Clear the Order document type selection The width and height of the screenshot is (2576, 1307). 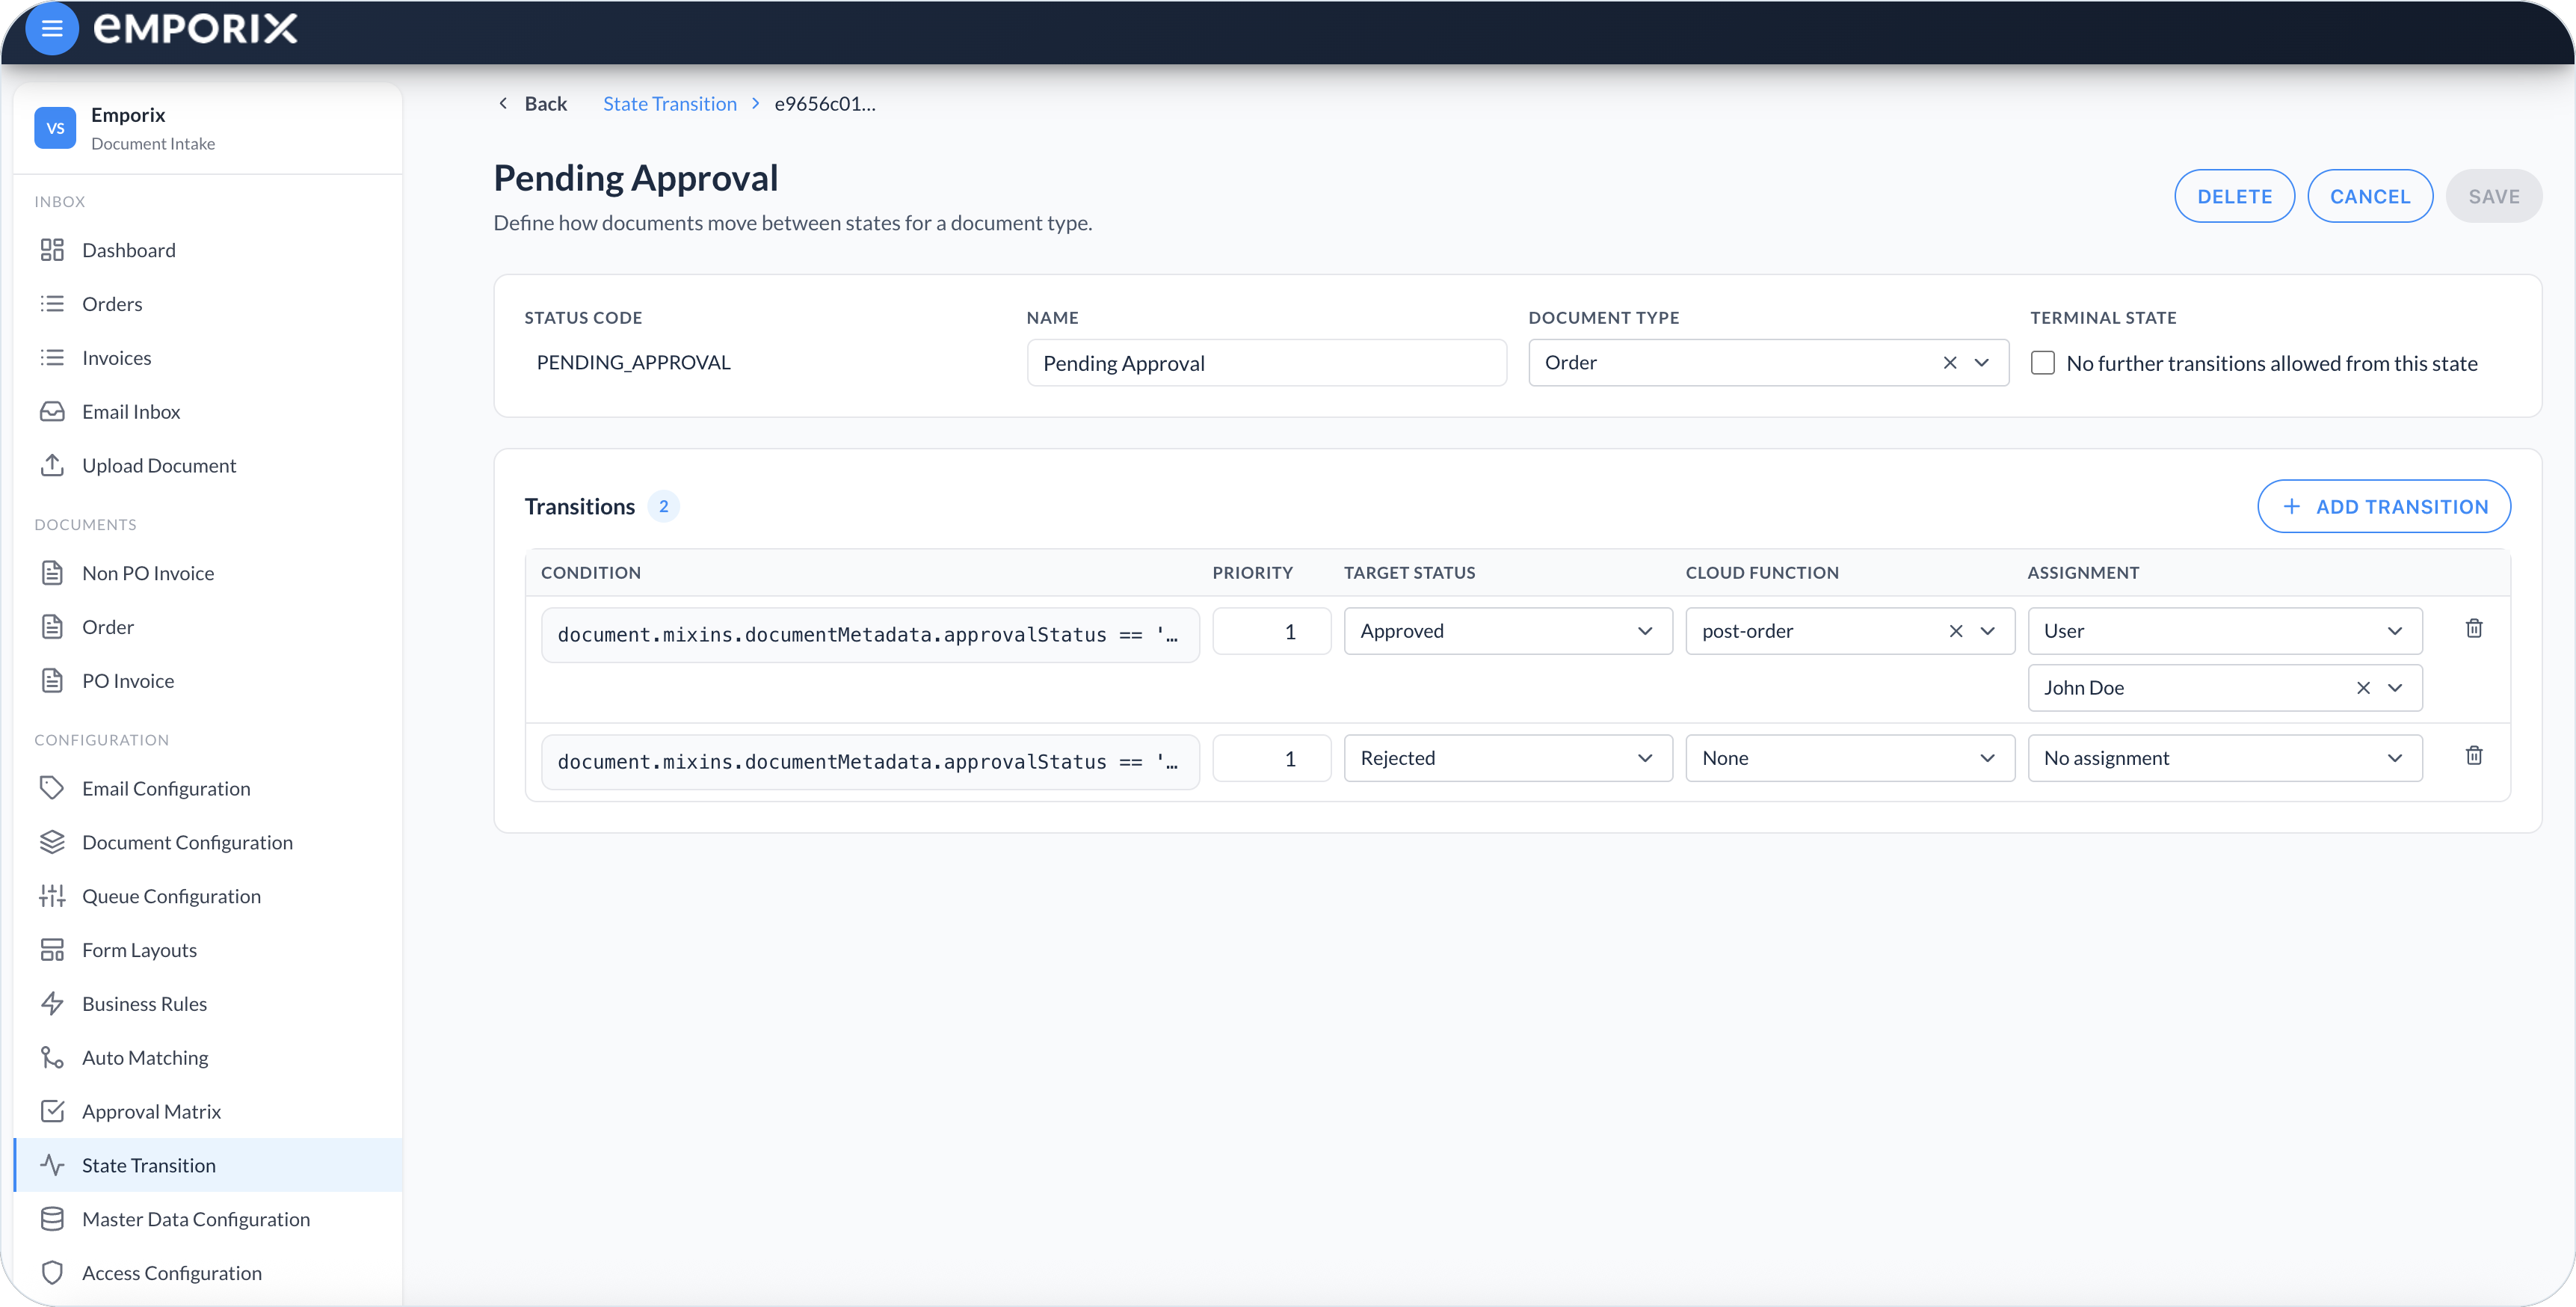click(1950, 363)
